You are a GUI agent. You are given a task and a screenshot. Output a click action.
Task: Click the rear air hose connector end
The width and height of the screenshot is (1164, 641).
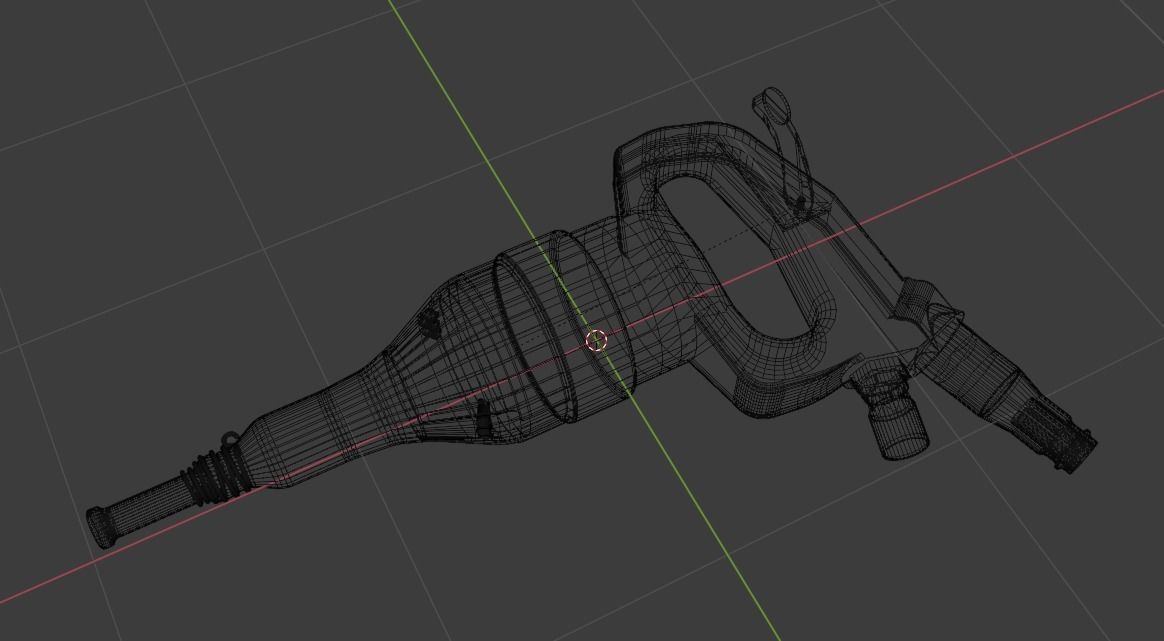[x=1056, y=435]
